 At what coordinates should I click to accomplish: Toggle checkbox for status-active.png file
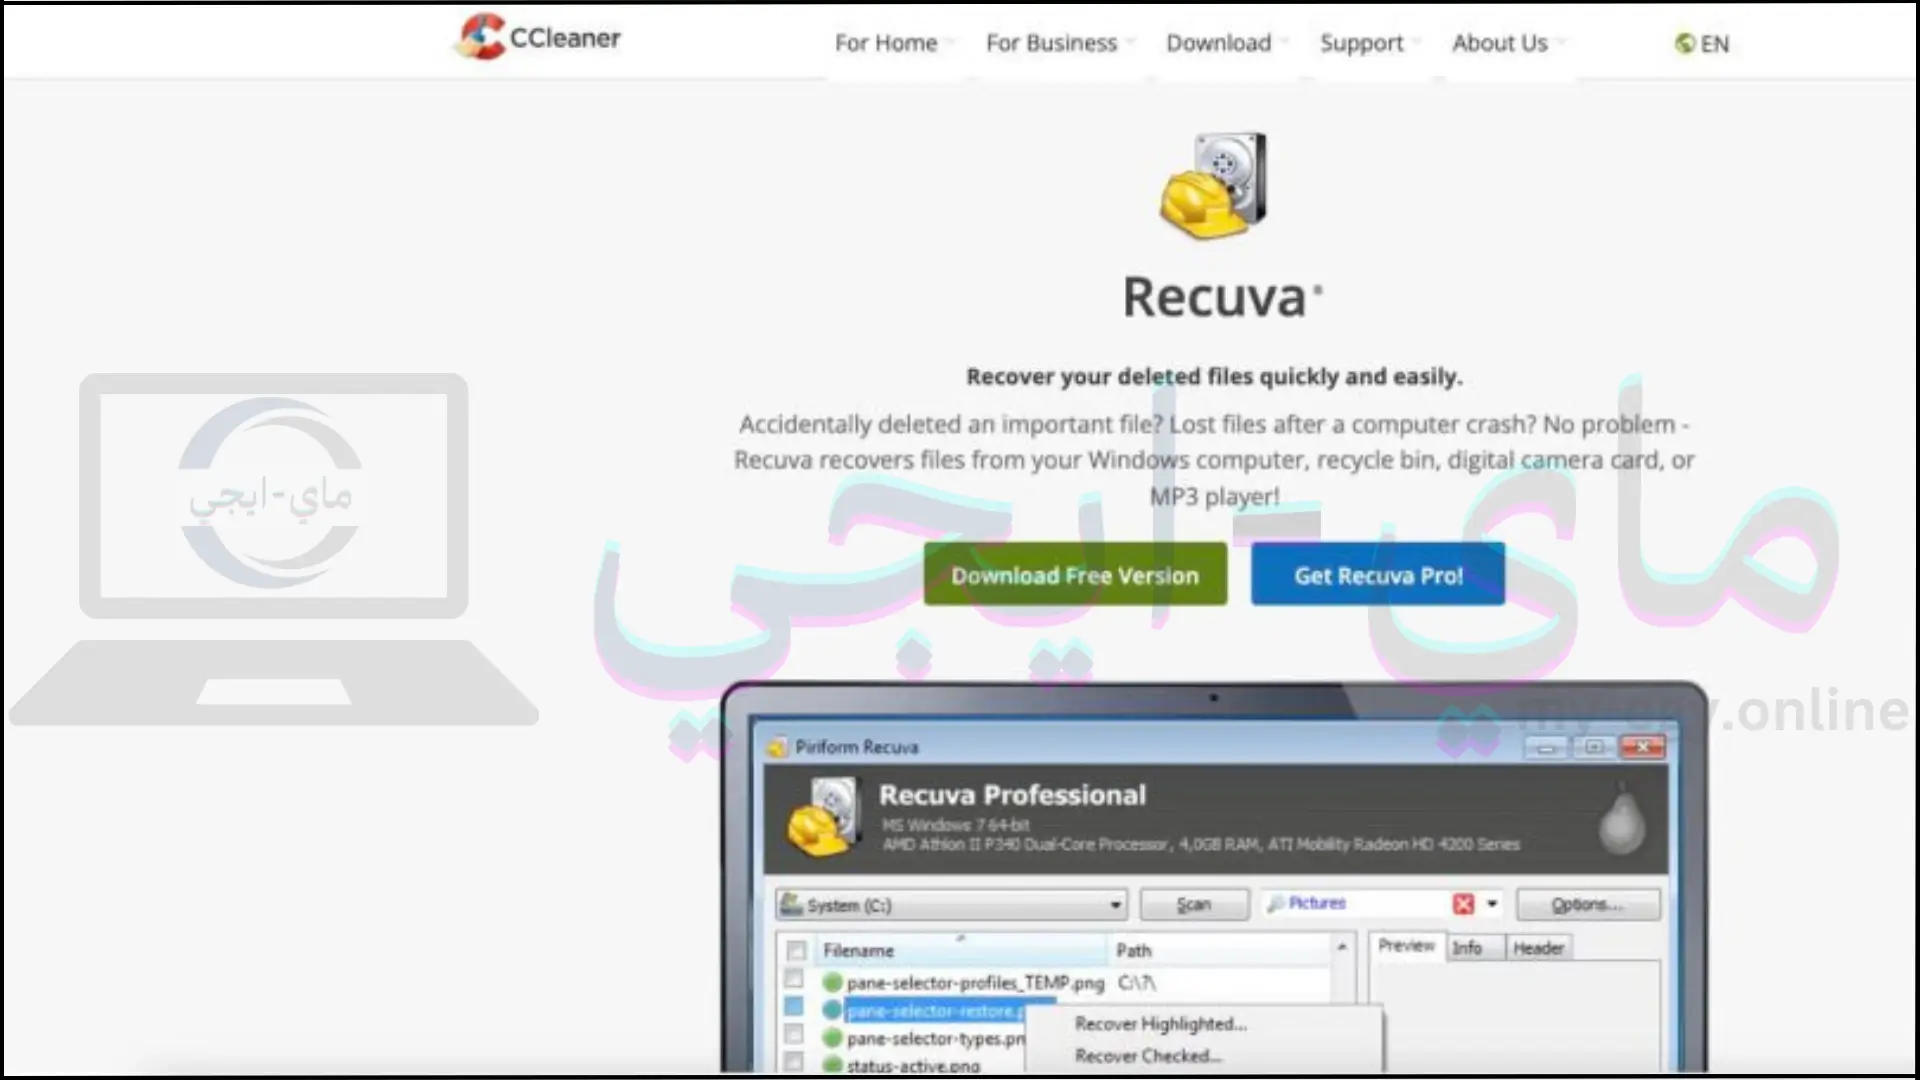(x=794, y=1065)
